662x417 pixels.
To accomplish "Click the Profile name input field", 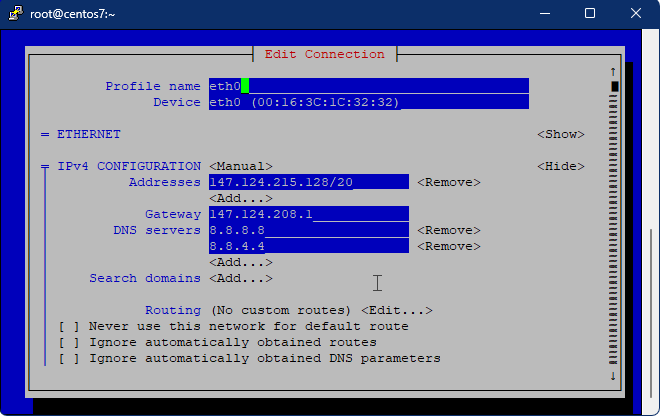I will pos(368,86).
